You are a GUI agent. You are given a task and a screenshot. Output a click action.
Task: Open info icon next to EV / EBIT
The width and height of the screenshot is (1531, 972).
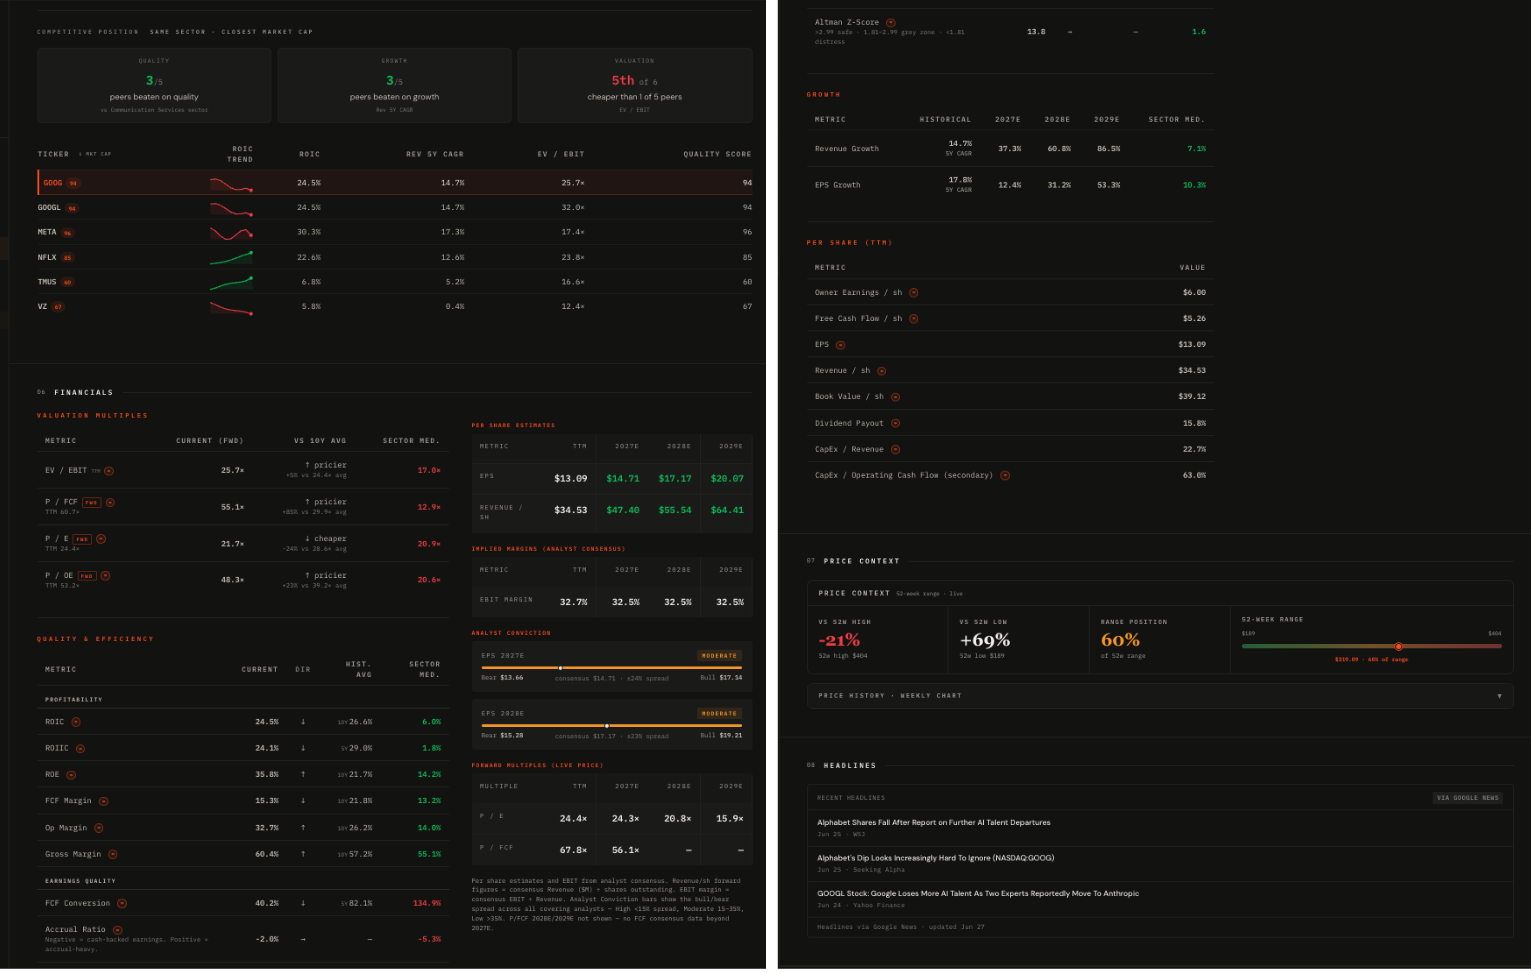click(x=109, y=471)
